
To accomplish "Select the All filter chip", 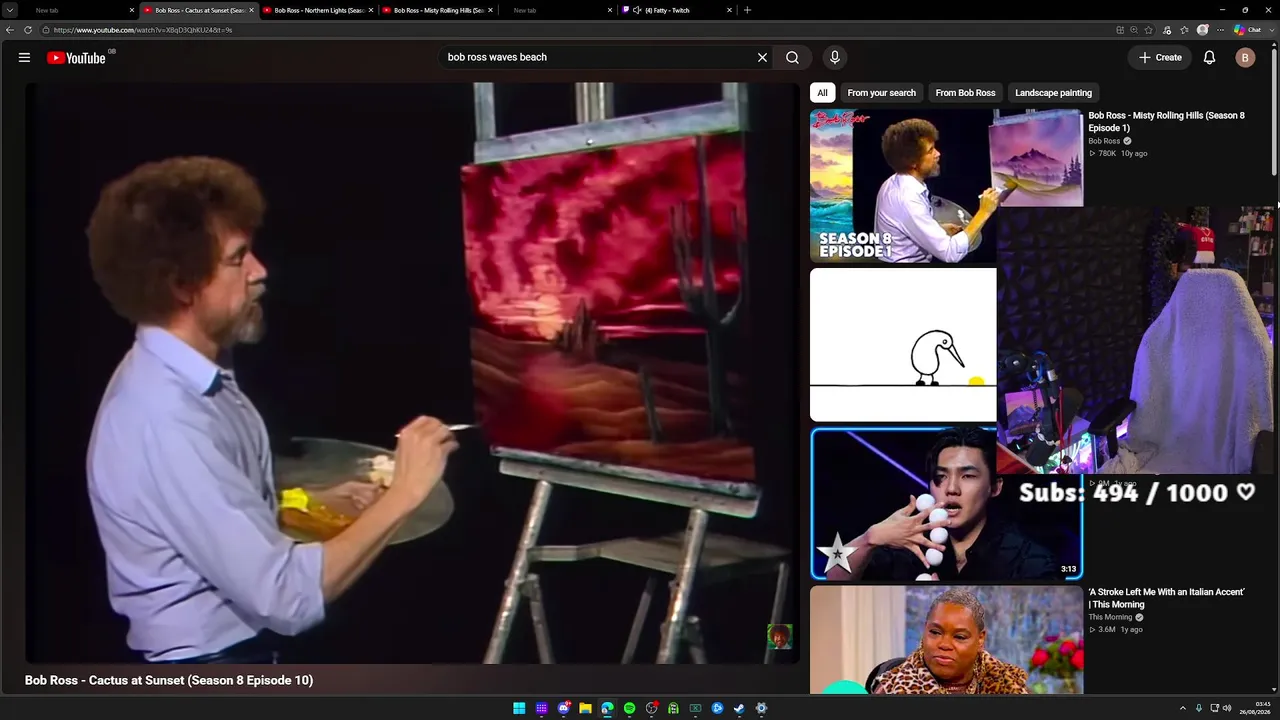I will tap(822, 93).
